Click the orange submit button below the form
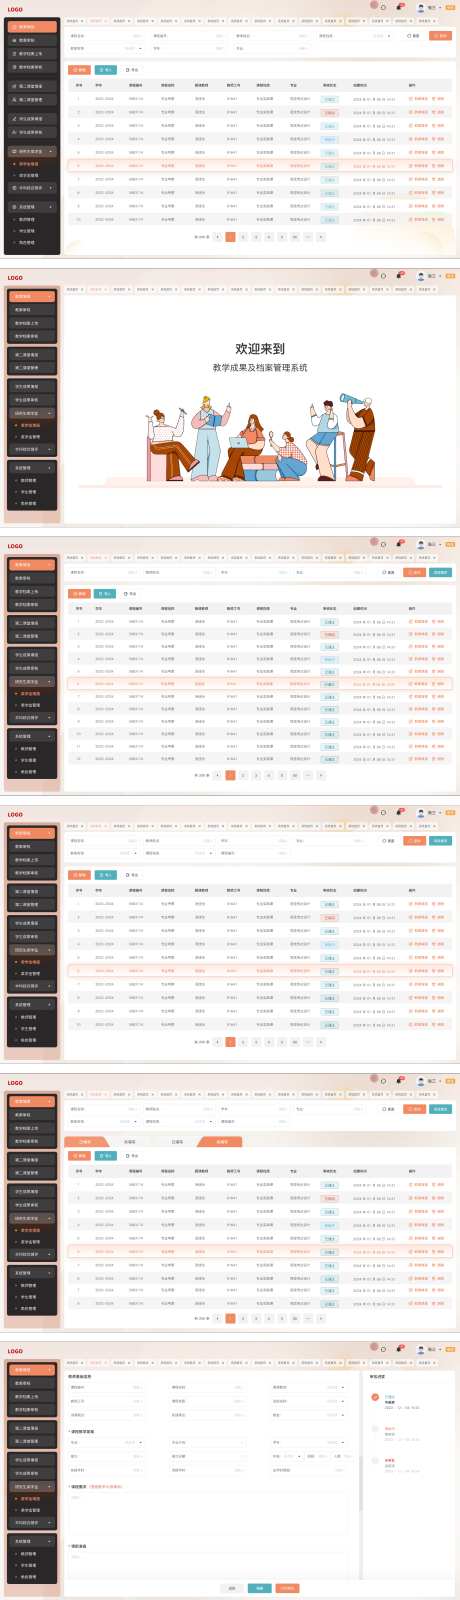This screenshot has height=1600, width=460. [x=287, y=1587]
